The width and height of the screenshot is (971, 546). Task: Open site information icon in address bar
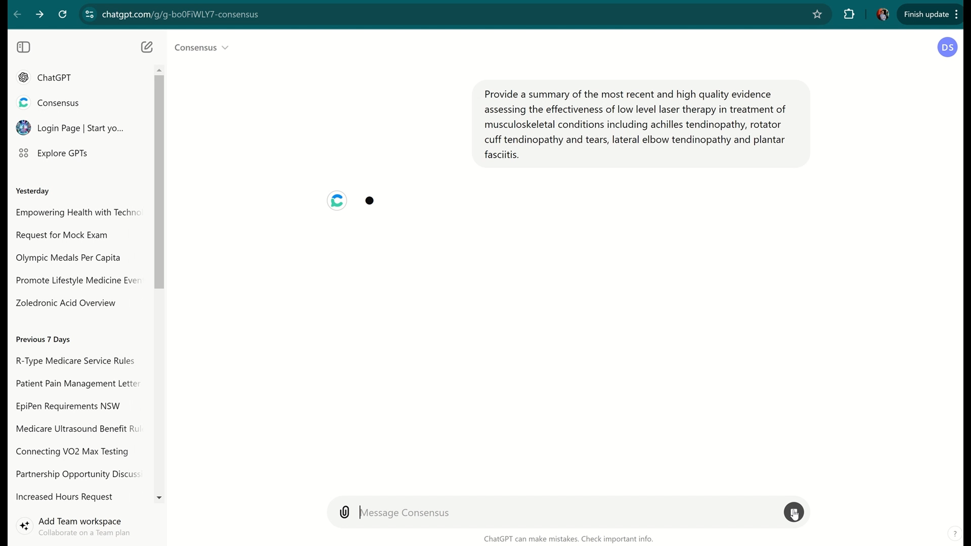click(90, 14)
